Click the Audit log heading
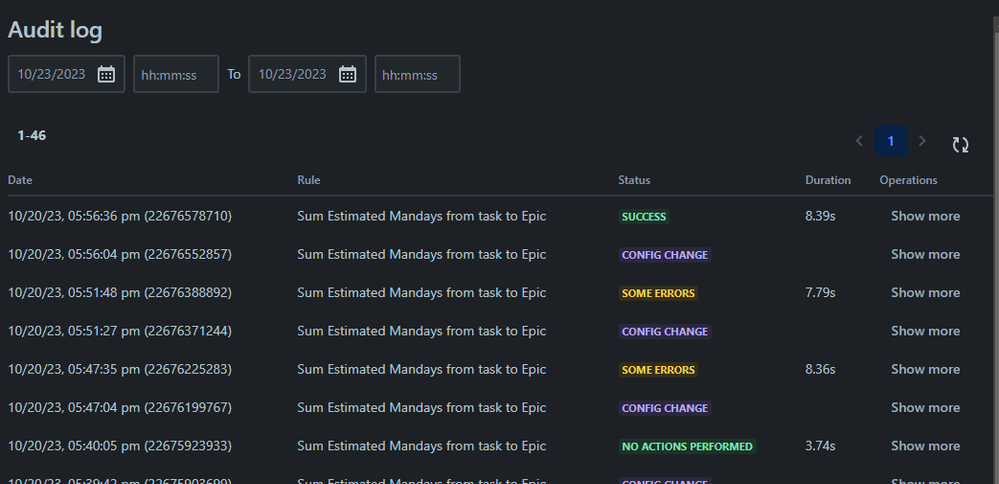The image size is (999, 484). pos(55,30)
